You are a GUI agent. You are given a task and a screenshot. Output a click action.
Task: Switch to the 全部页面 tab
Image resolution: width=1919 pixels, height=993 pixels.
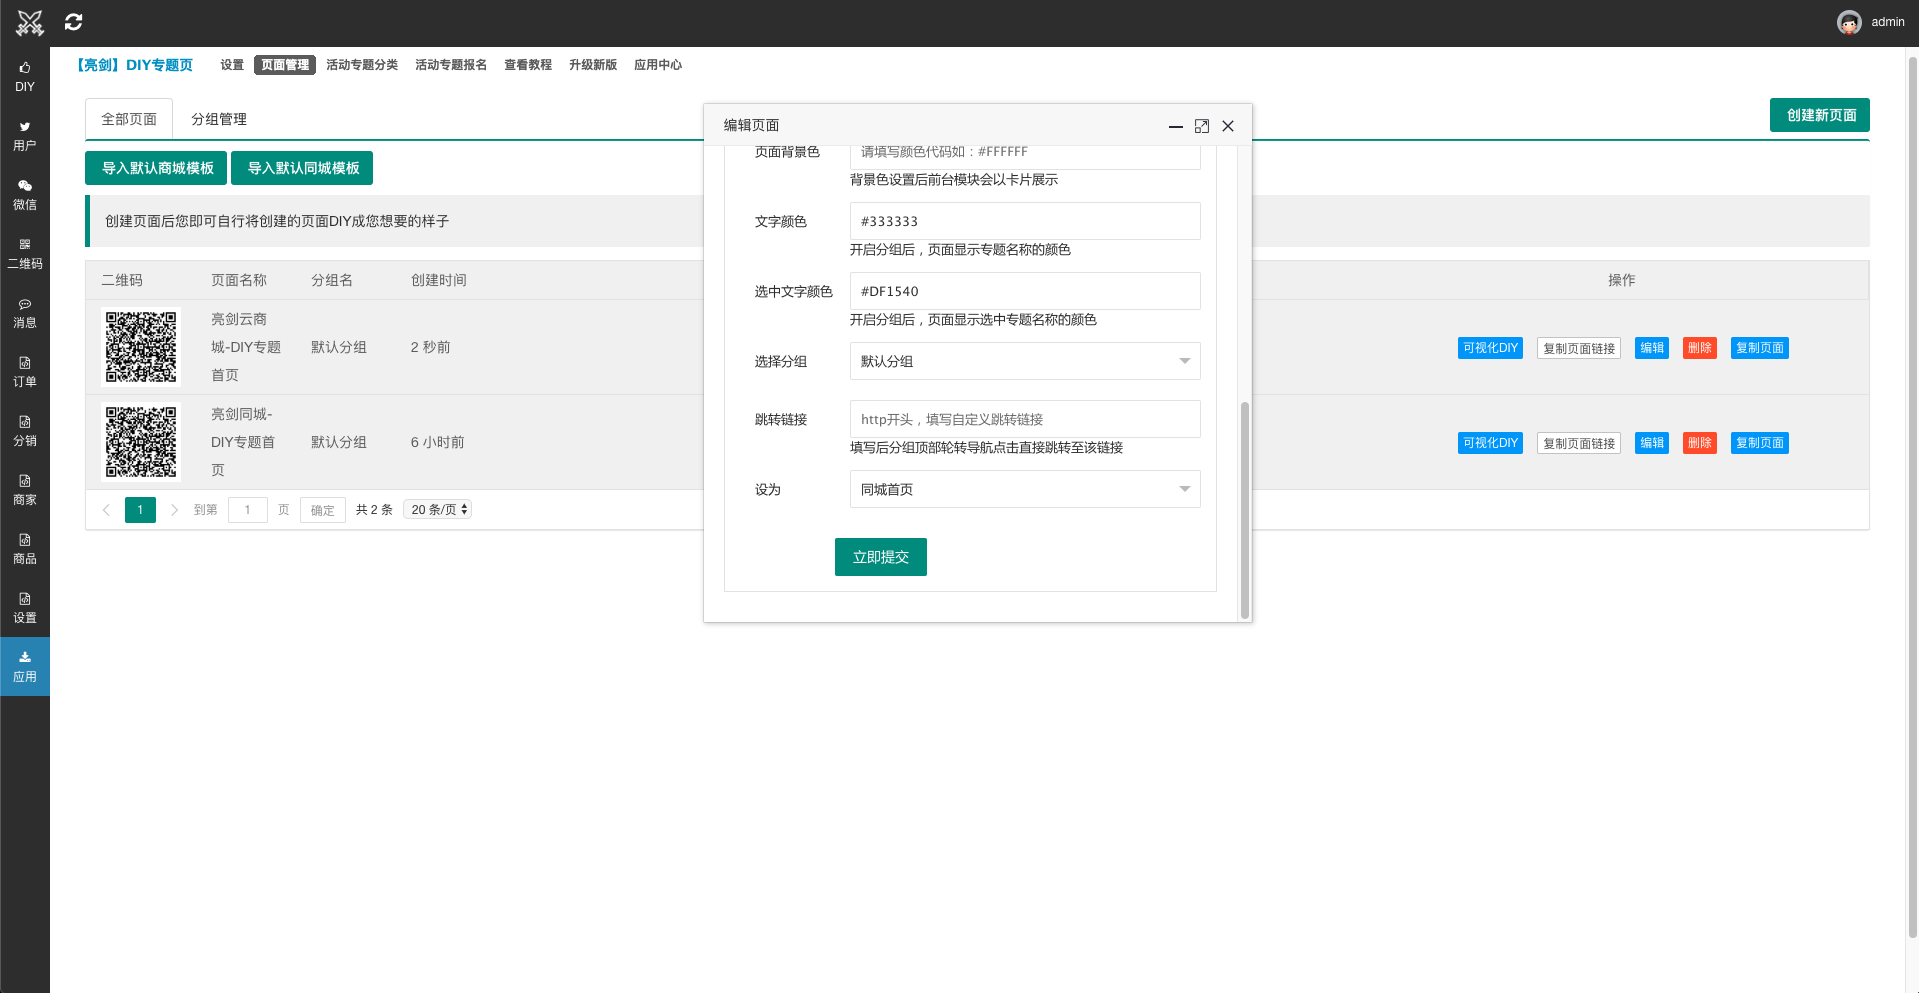(x=129, y=119)
